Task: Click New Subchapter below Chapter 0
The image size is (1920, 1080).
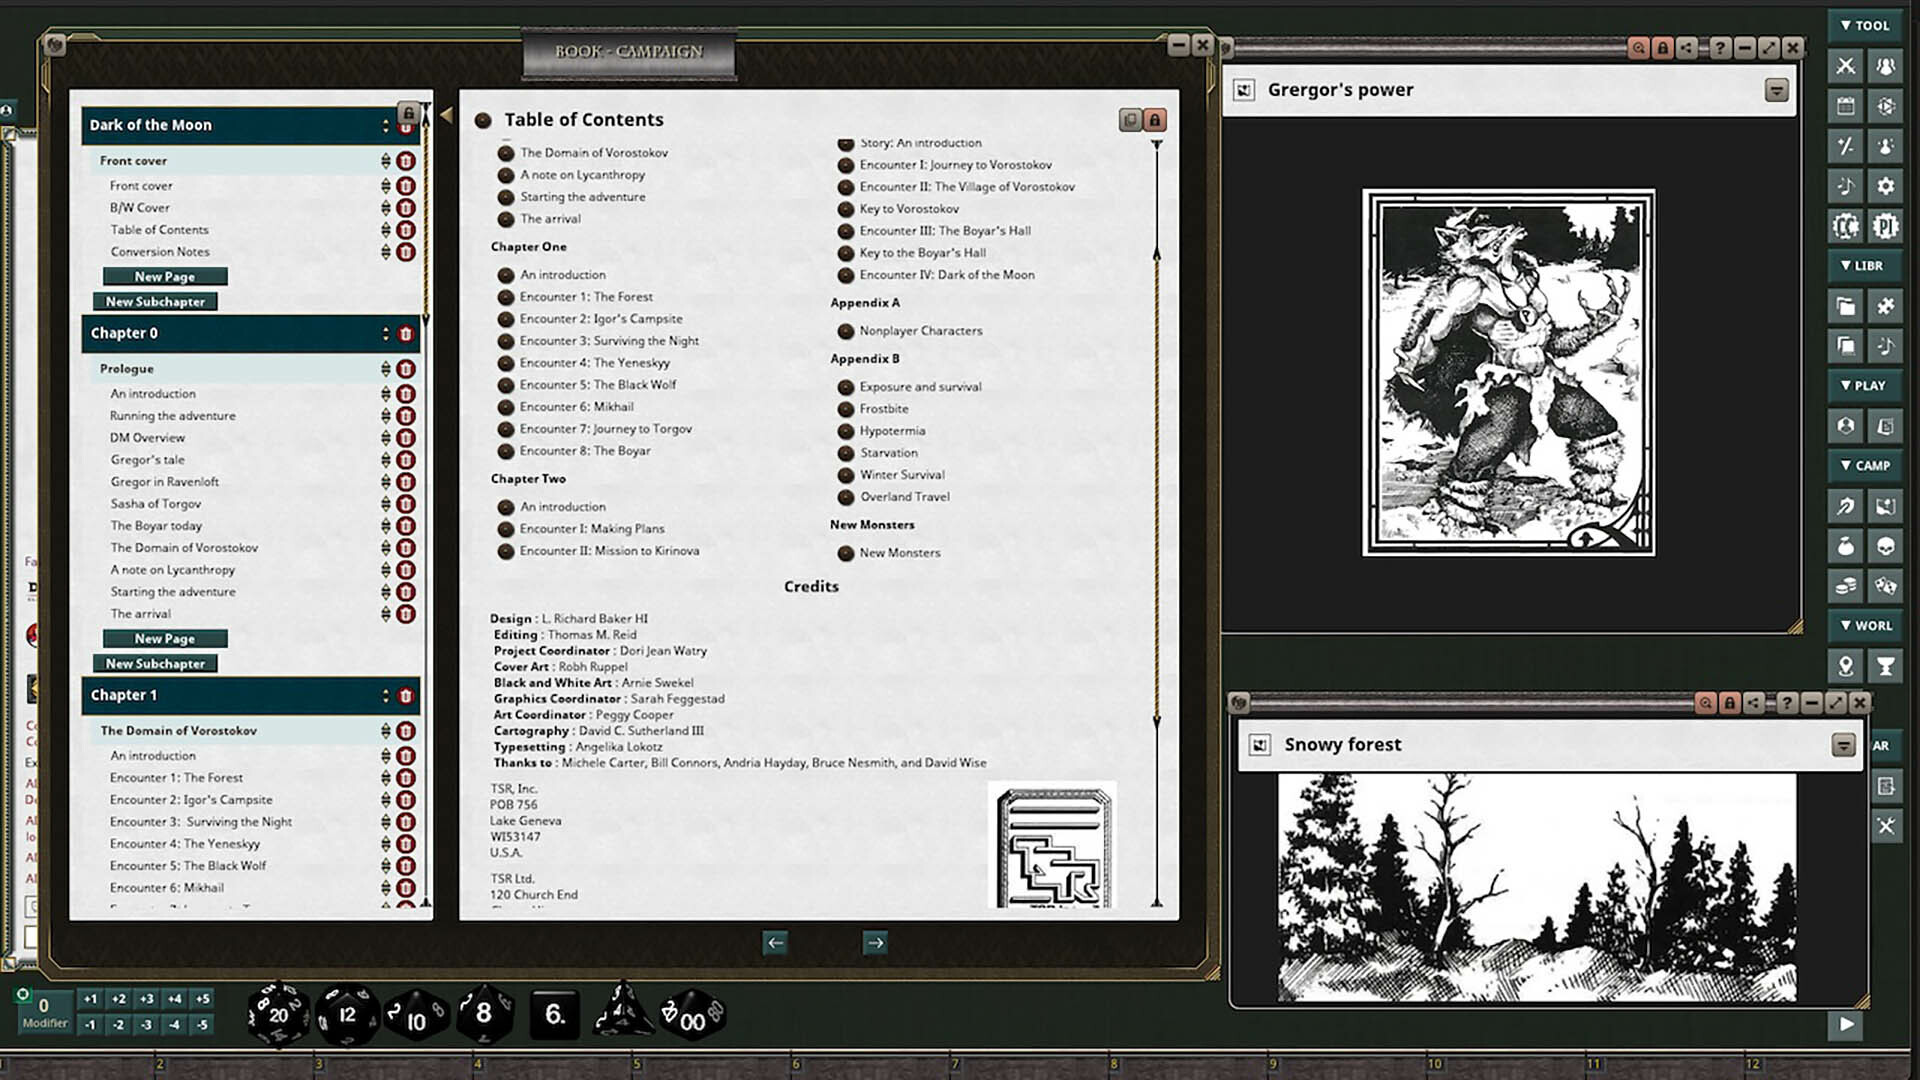Action: 155,663
